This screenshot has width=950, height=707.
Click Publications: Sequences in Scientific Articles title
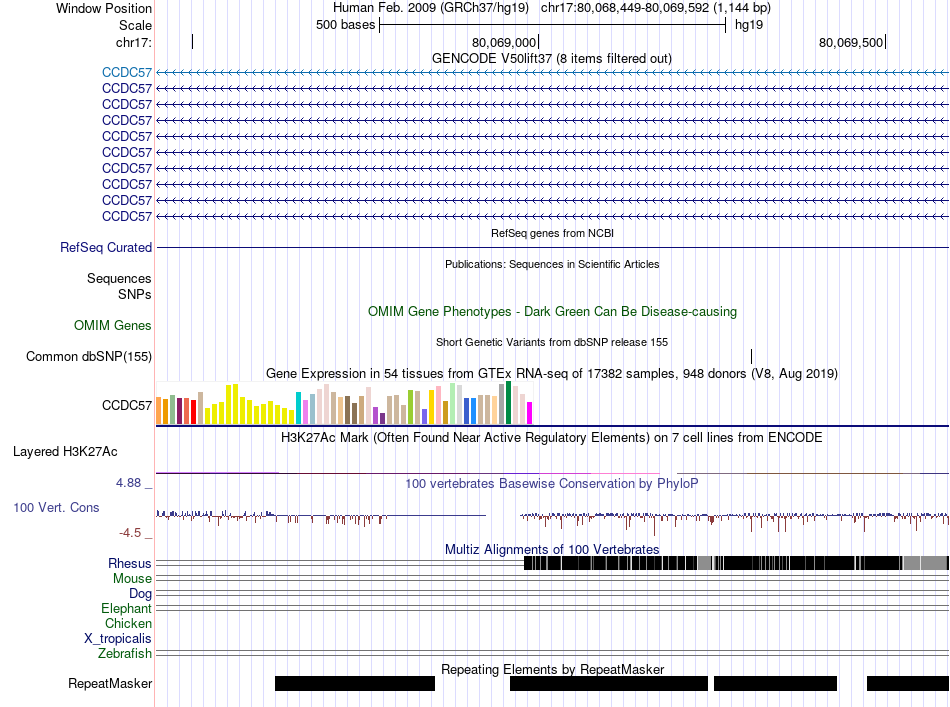pos(552,264)
